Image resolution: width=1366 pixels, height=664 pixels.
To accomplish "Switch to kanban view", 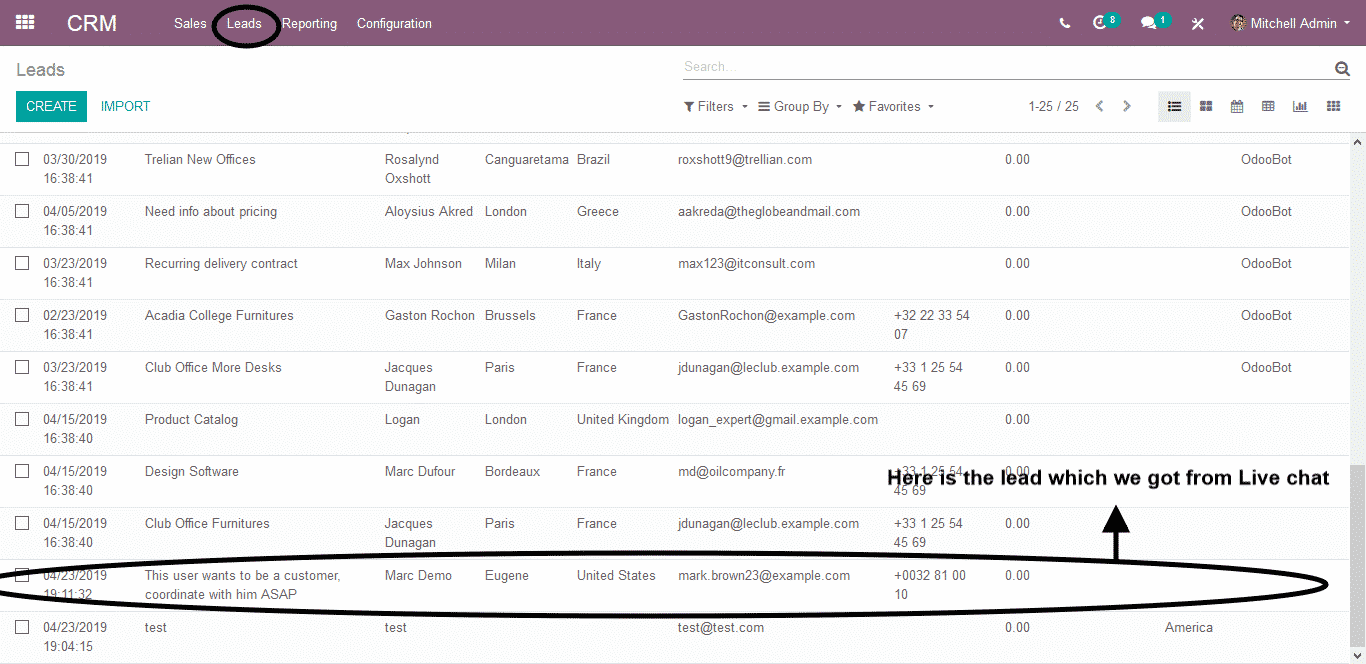I will (1206, 106).
